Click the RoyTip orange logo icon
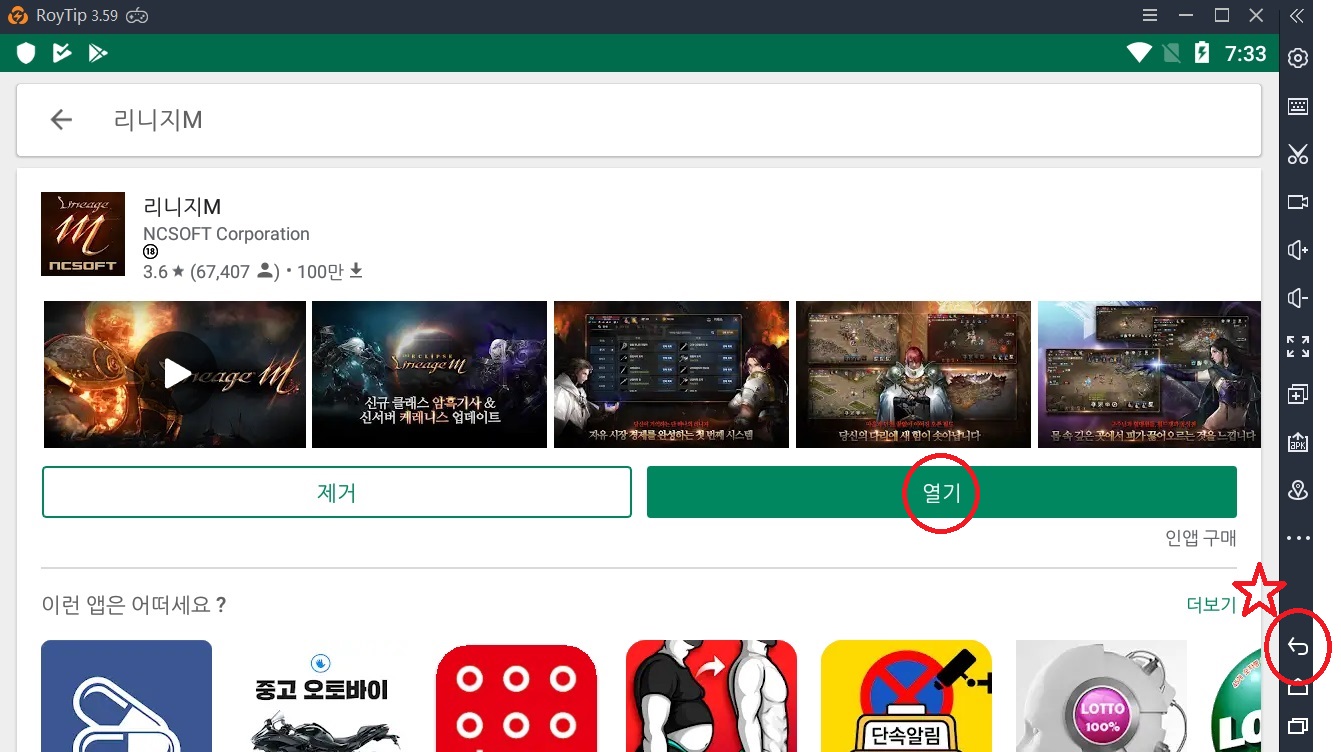Viewport: 1341px width, 752px height. [17, 16]
